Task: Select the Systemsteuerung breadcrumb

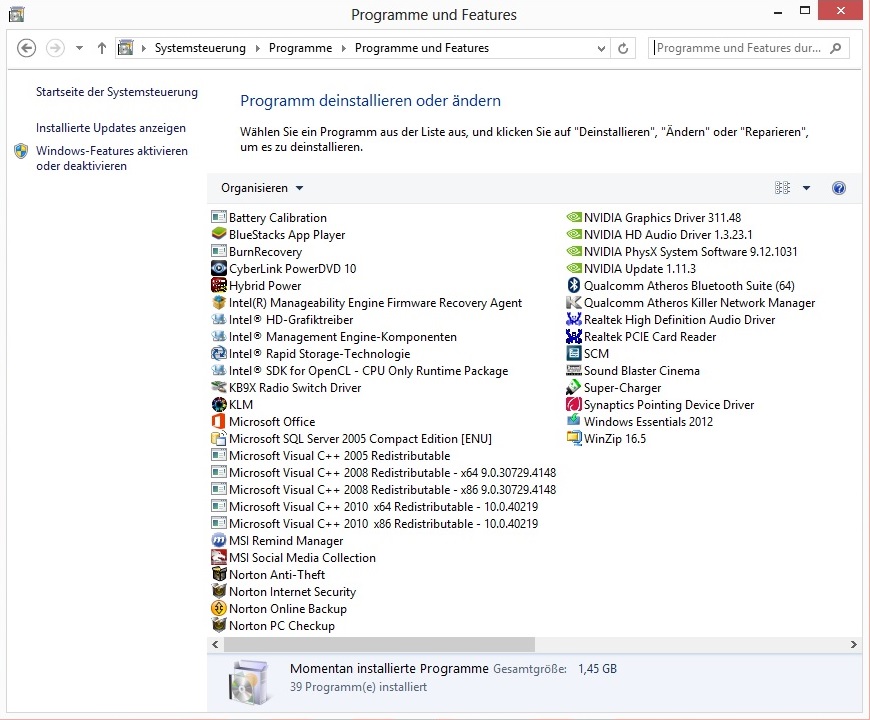Action: click(x=200, y=48)
